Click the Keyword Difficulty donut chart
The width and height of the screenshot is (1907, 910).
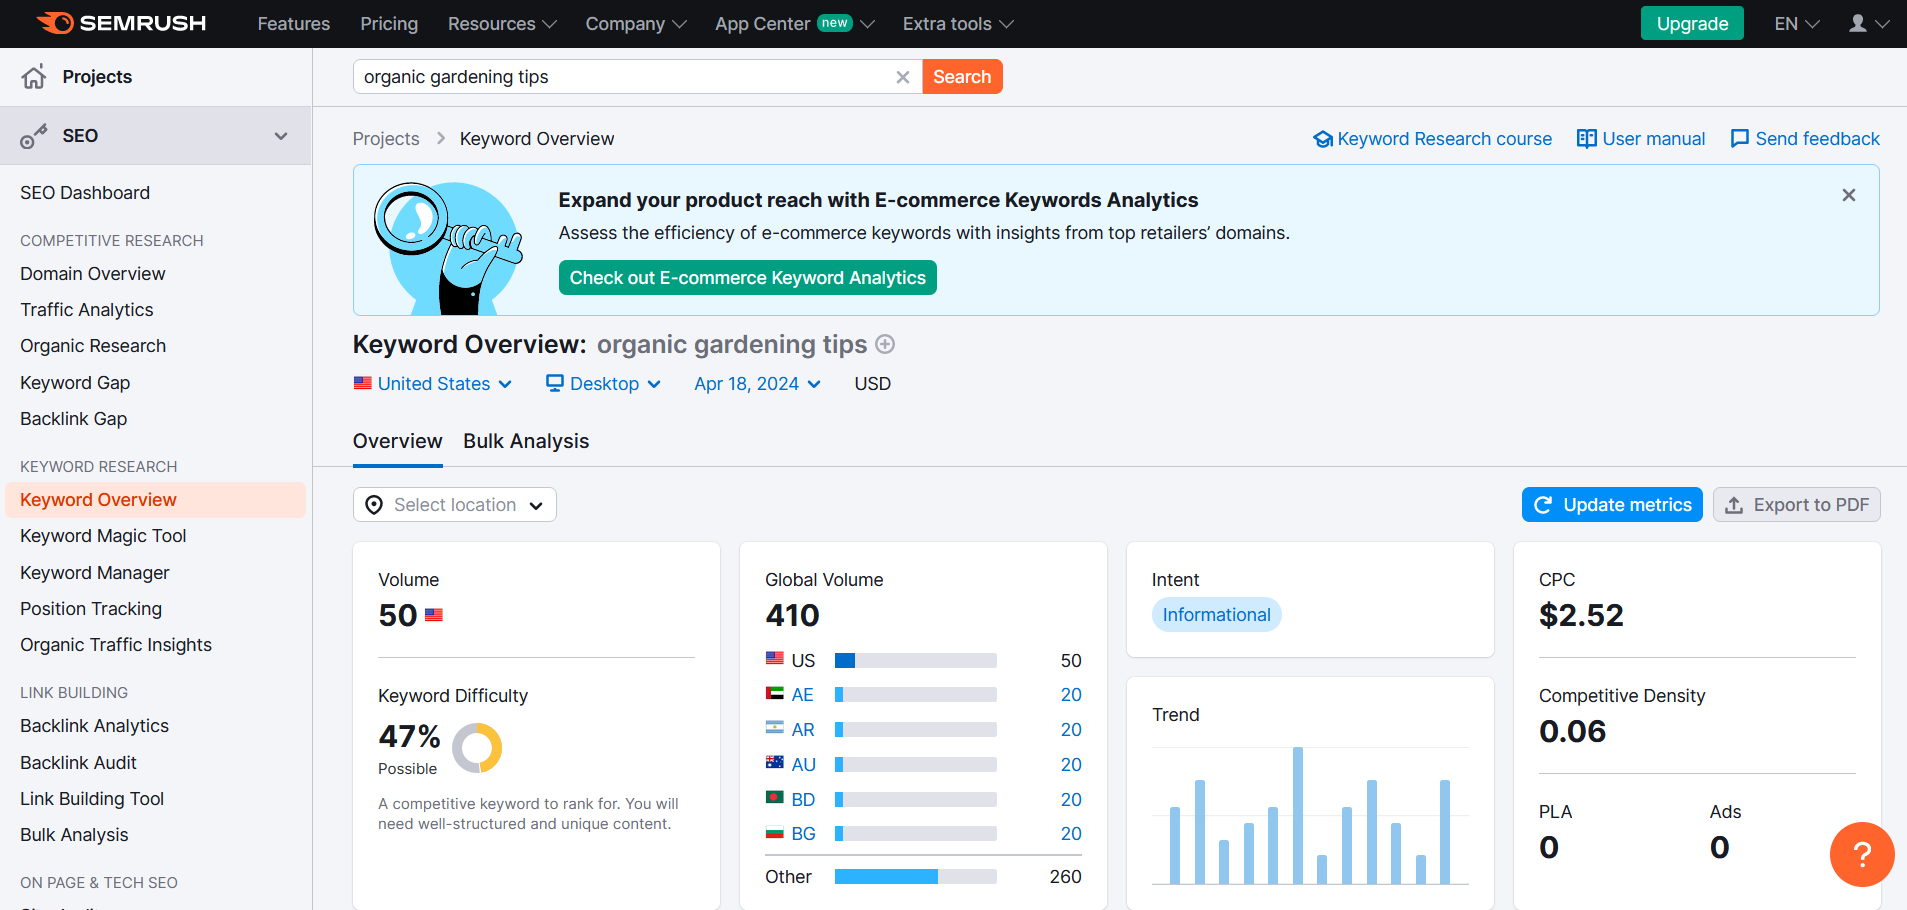tap(477, 748)
